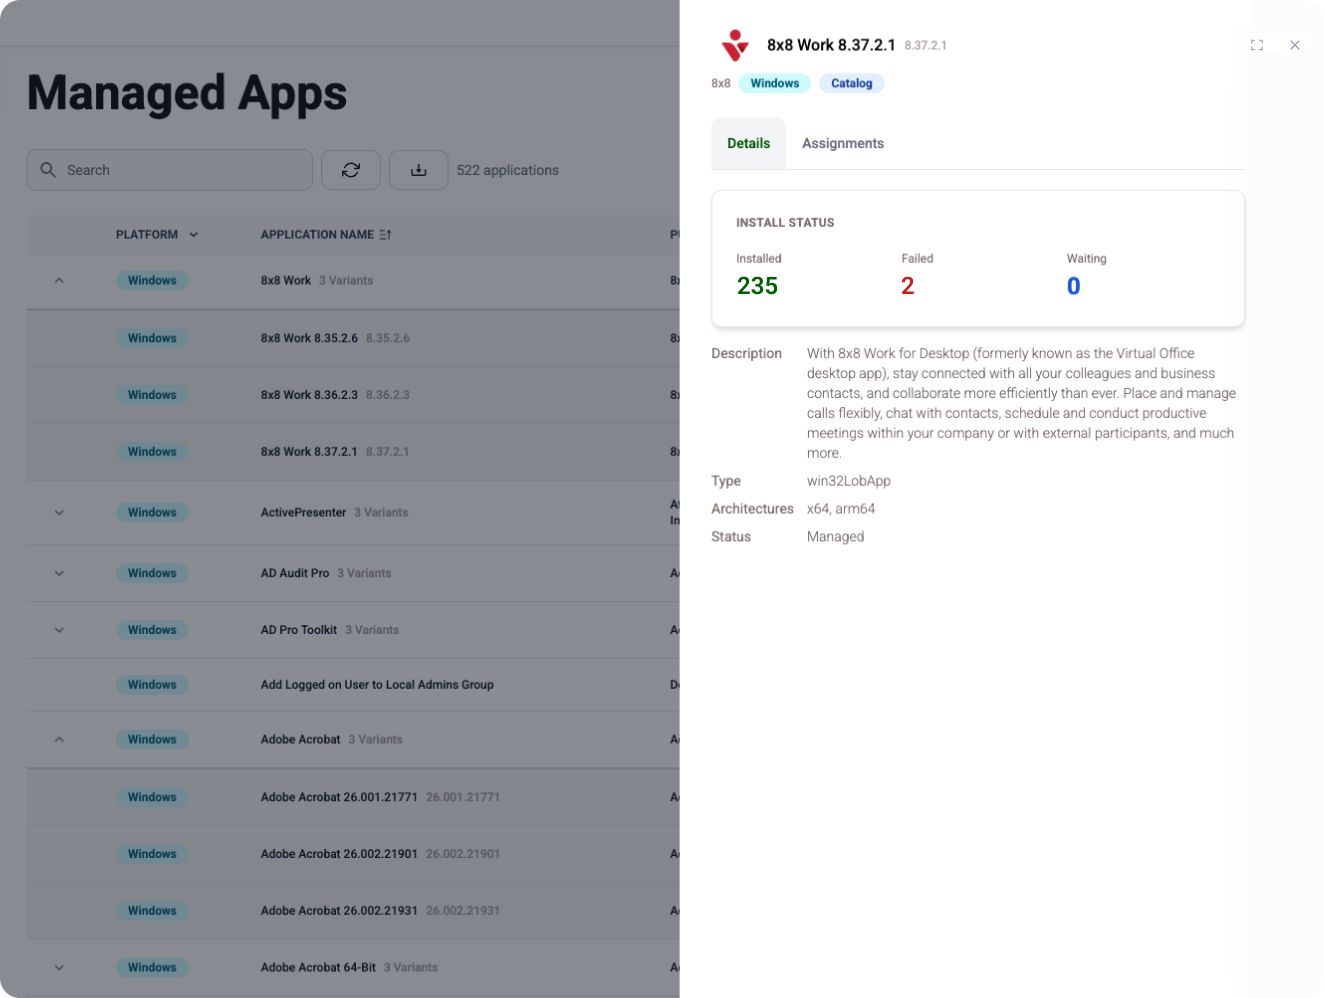Click the win32LobApp type value
Screen dimensions: 1324x998
click(x=849, y=481)
